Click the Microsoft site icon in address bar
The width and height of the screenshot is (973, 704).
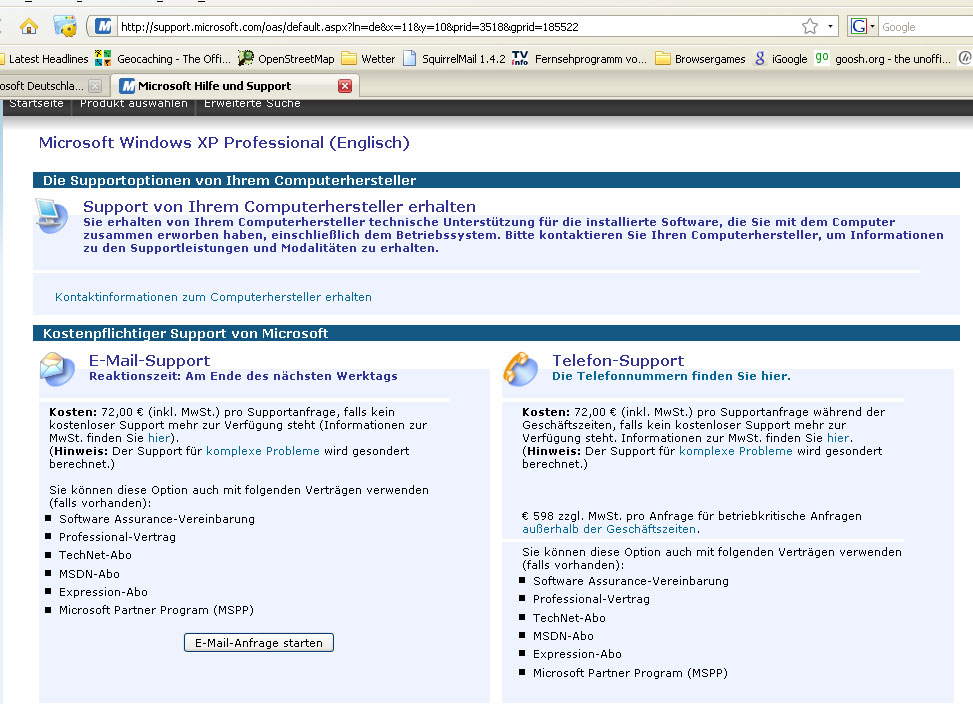(104, 26)
